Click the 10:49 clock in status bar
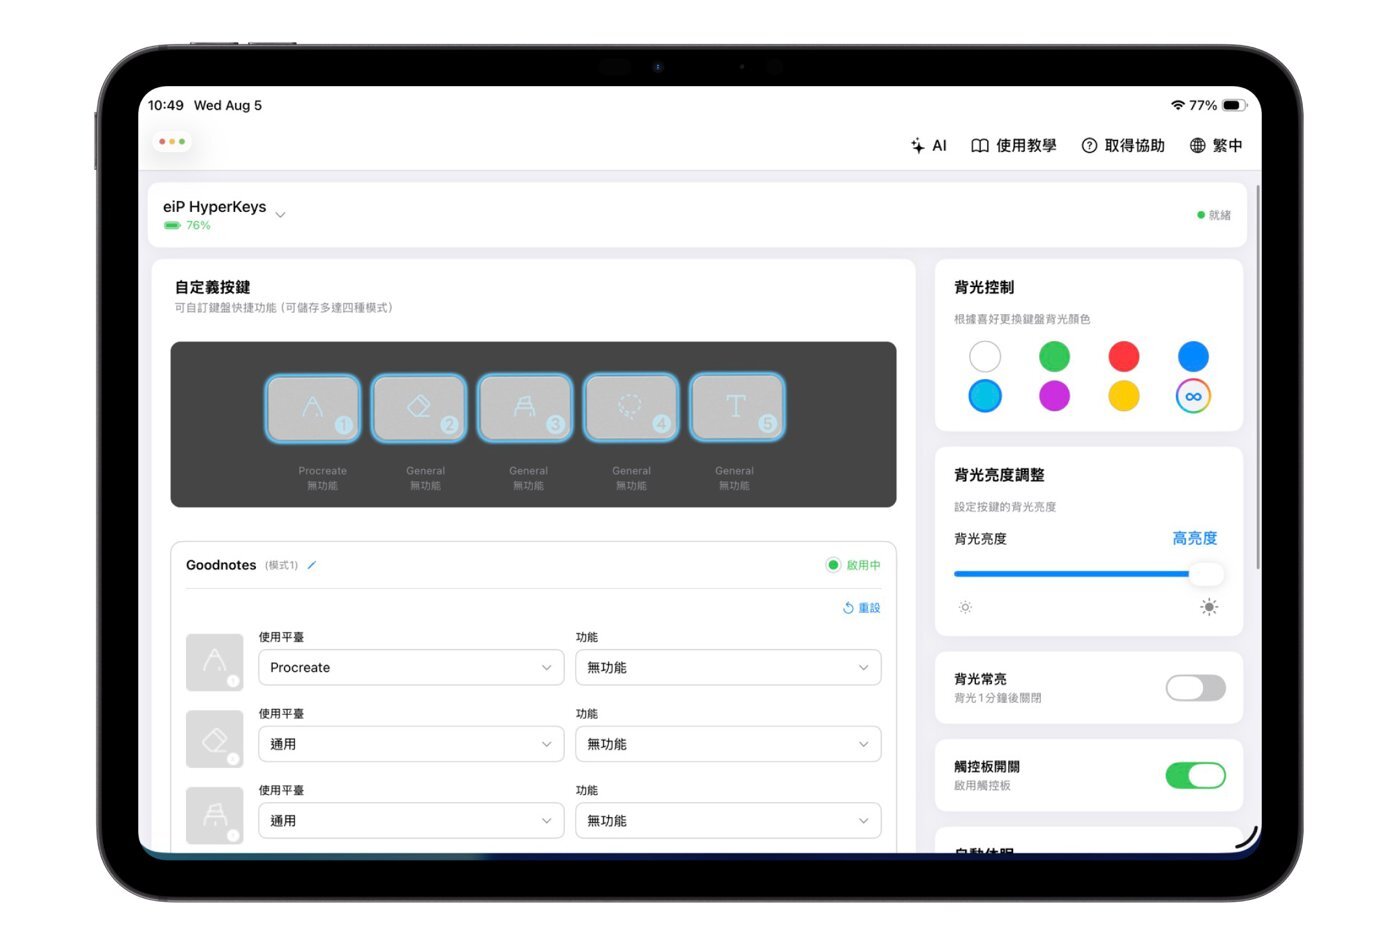This screenshot has height=933, width=1400. 166,105
